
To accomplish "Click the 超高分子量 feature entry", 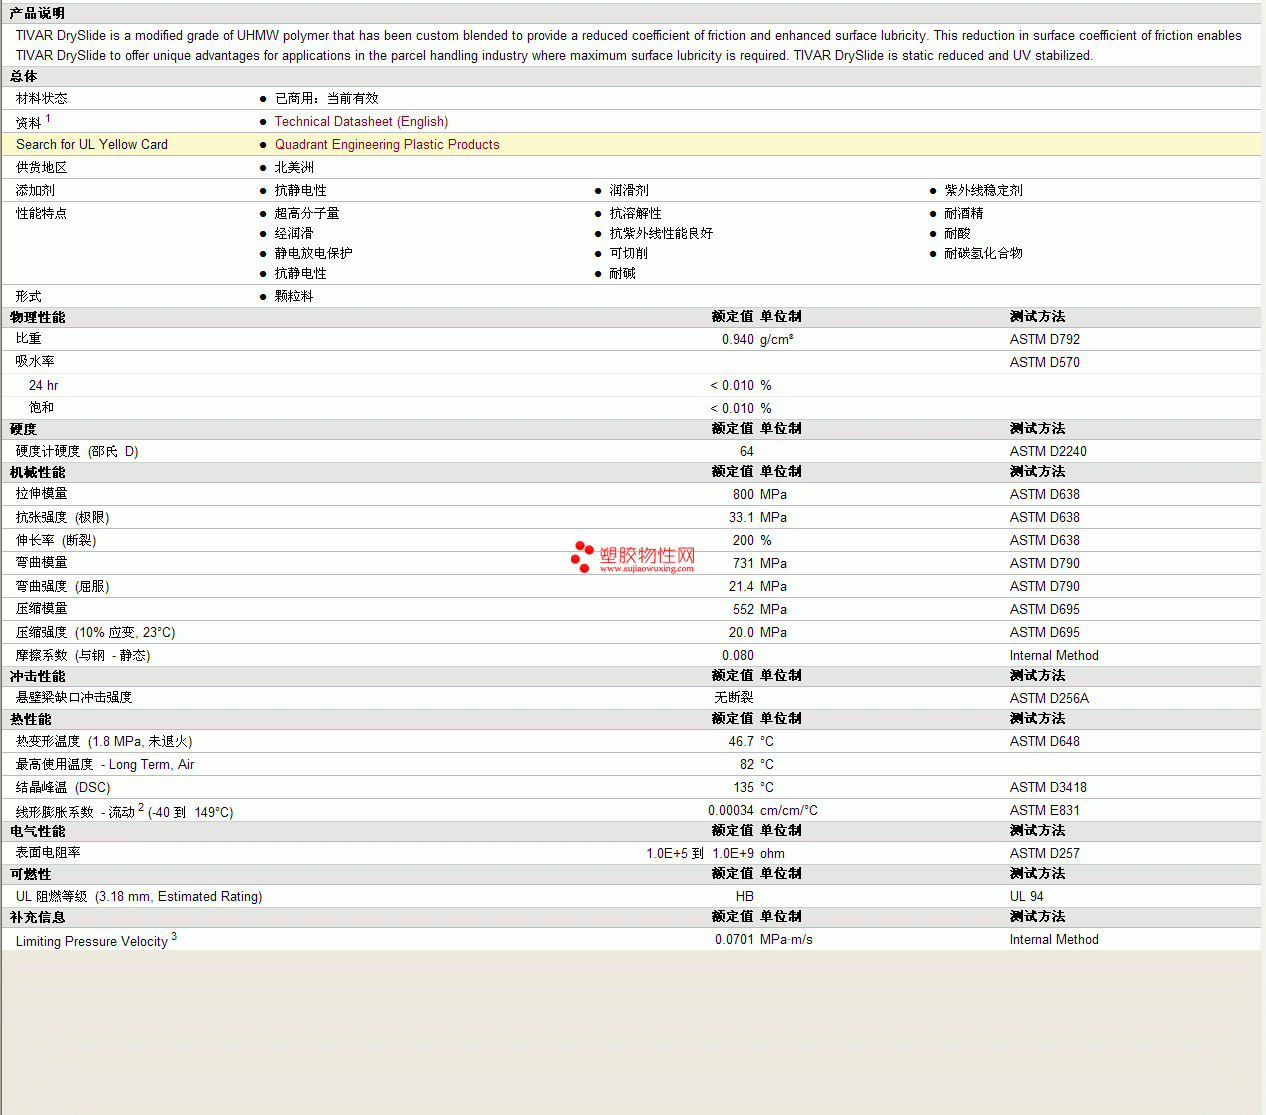I will tap(307, 213).
